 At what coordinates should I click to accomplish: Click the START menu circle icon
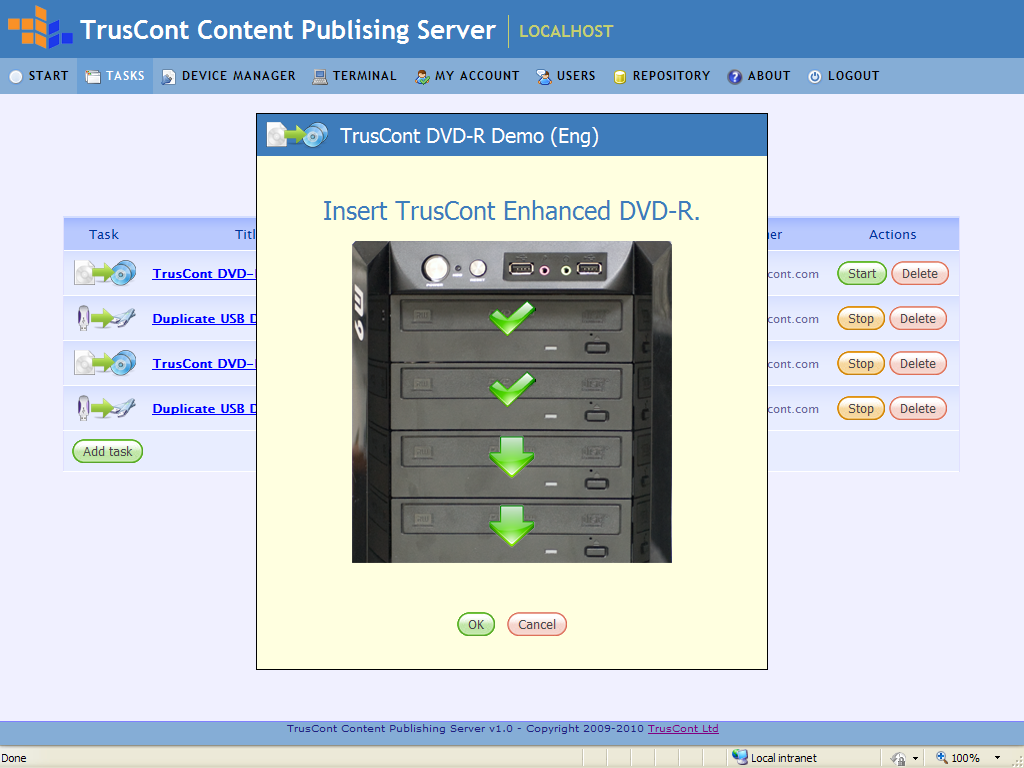point(16,76)
